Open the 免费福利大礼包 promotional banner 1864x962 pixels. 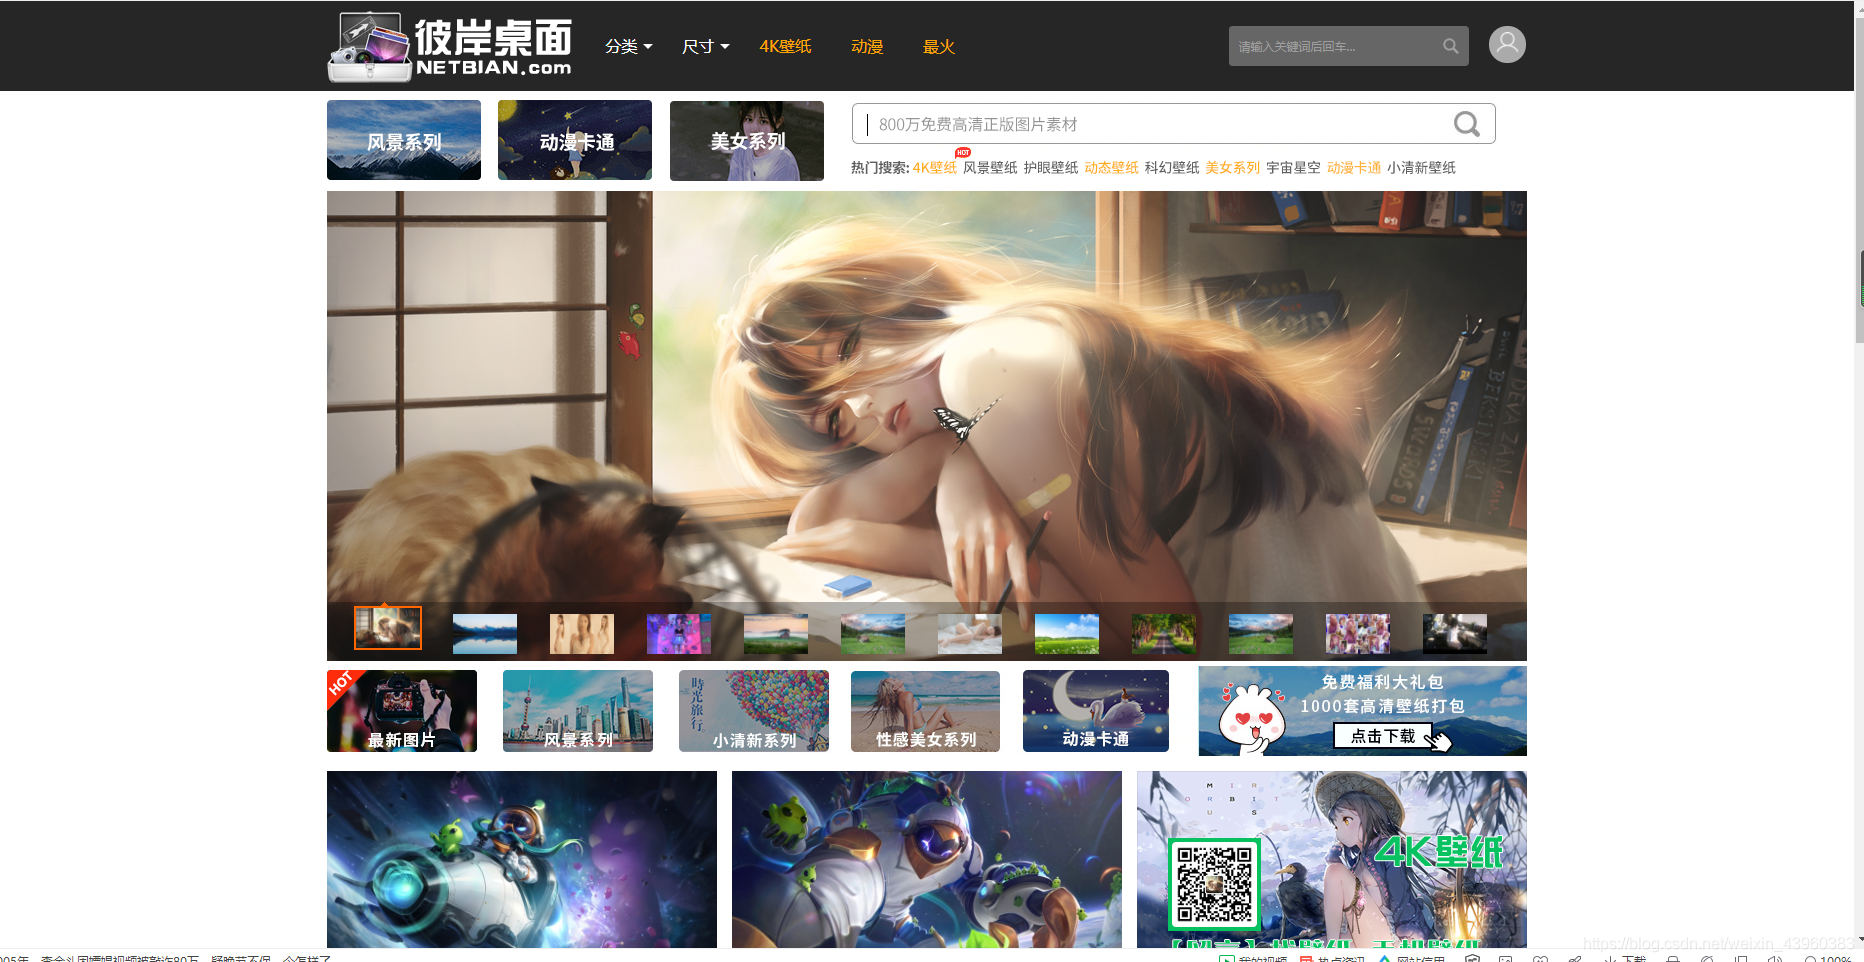tap(1363, 711)
